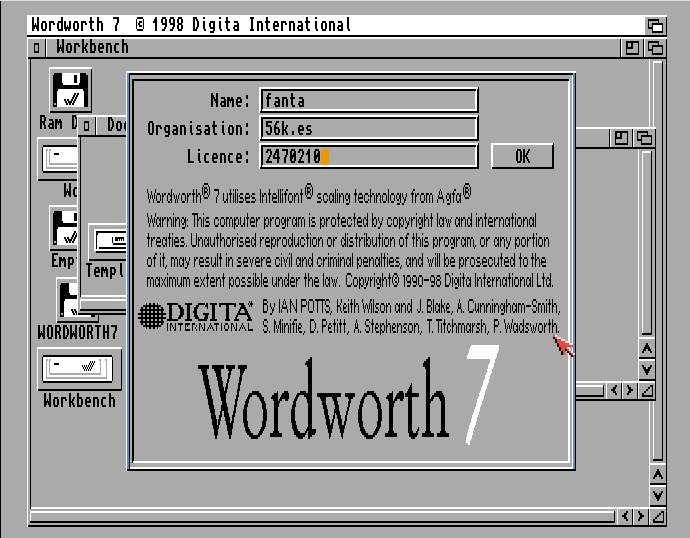This screenshot has height=538, width=690.
Task: Open the Ram Disk icon
Action: pos(70,92)
